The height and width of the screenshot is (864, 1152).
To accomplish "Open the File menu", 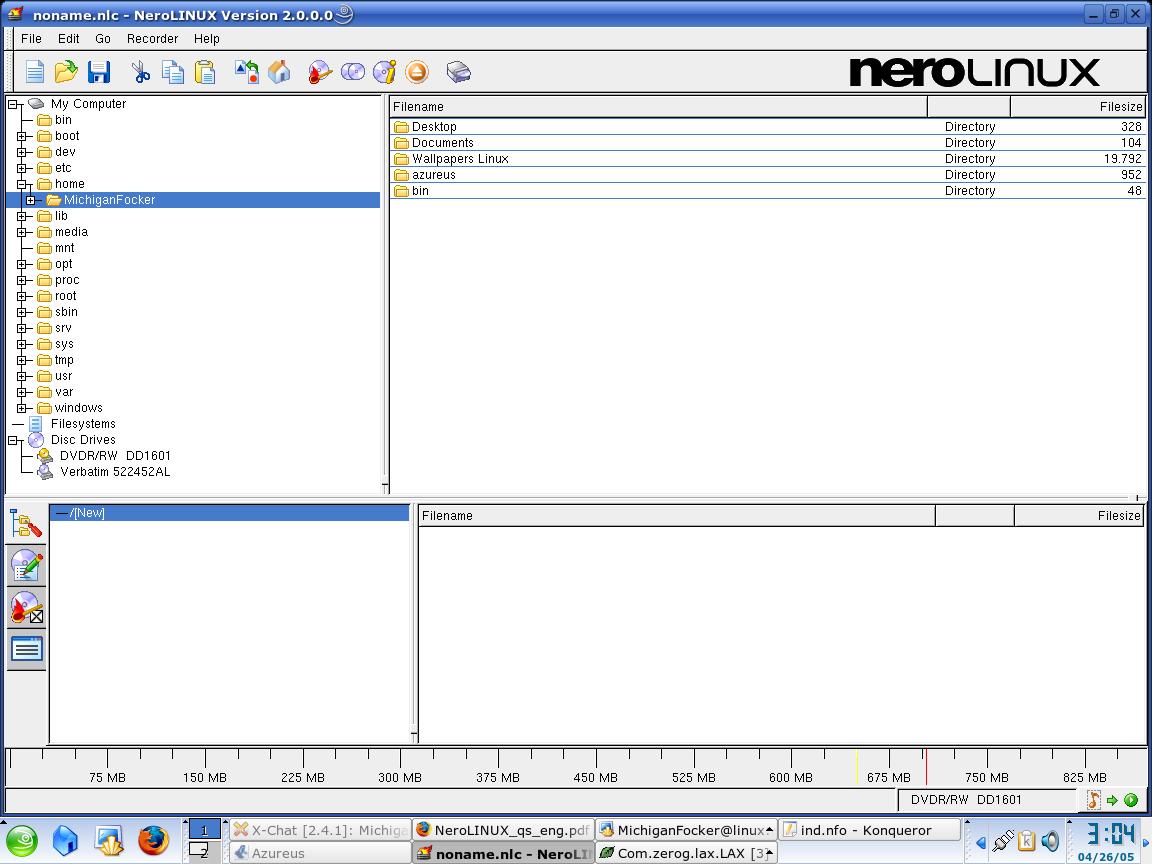I will [x=31, y=38].
